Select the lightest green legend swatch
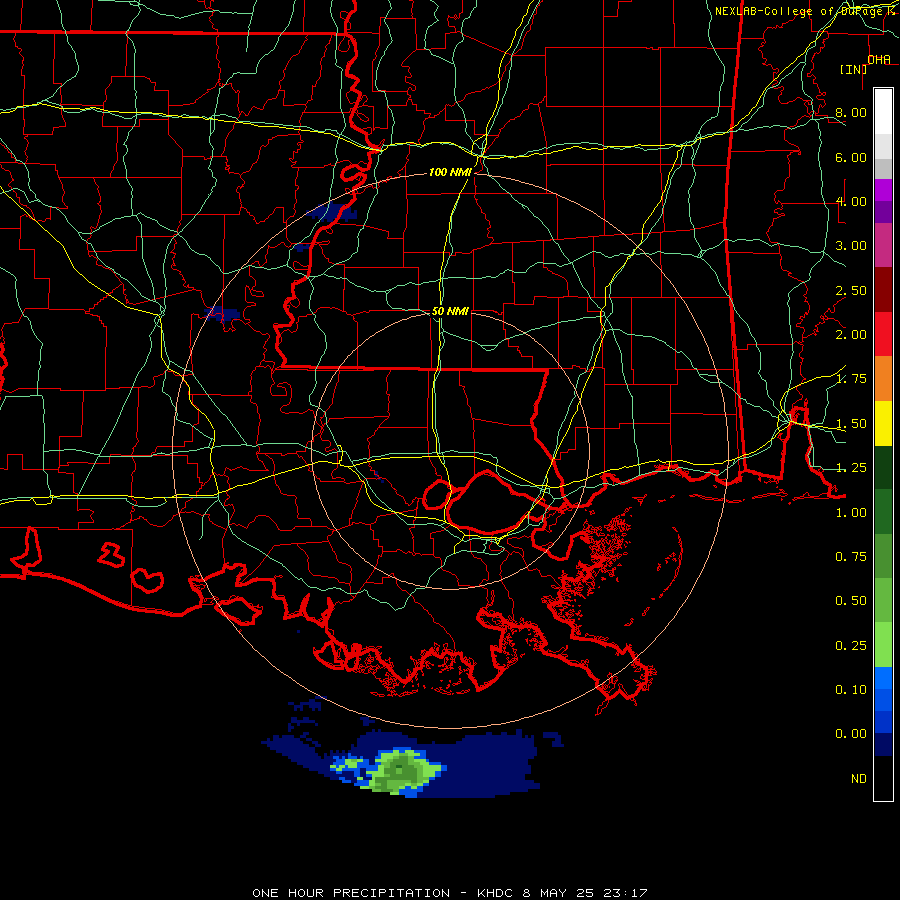Viewport: 900px width, 900px height. (x=883, y=645)
